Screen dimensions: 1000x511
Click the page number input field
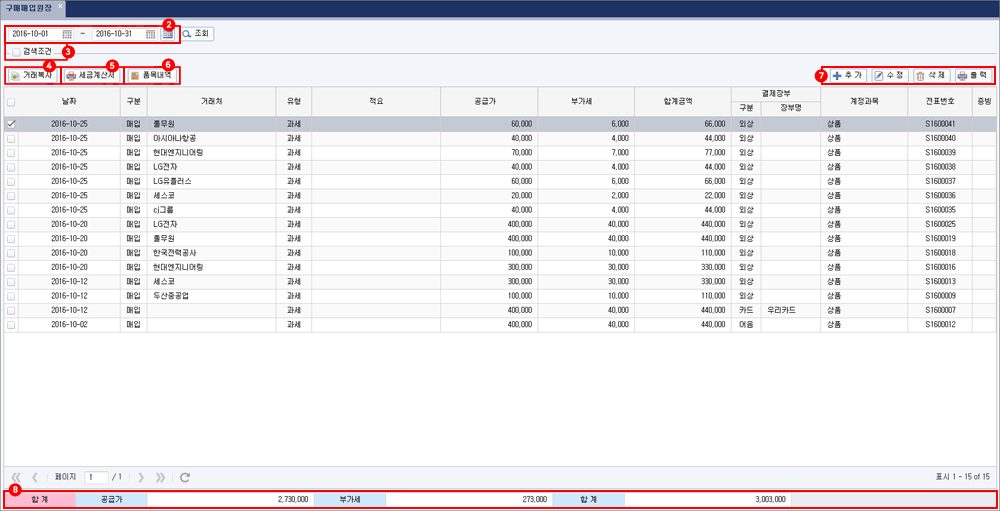[x=96, y=477]
